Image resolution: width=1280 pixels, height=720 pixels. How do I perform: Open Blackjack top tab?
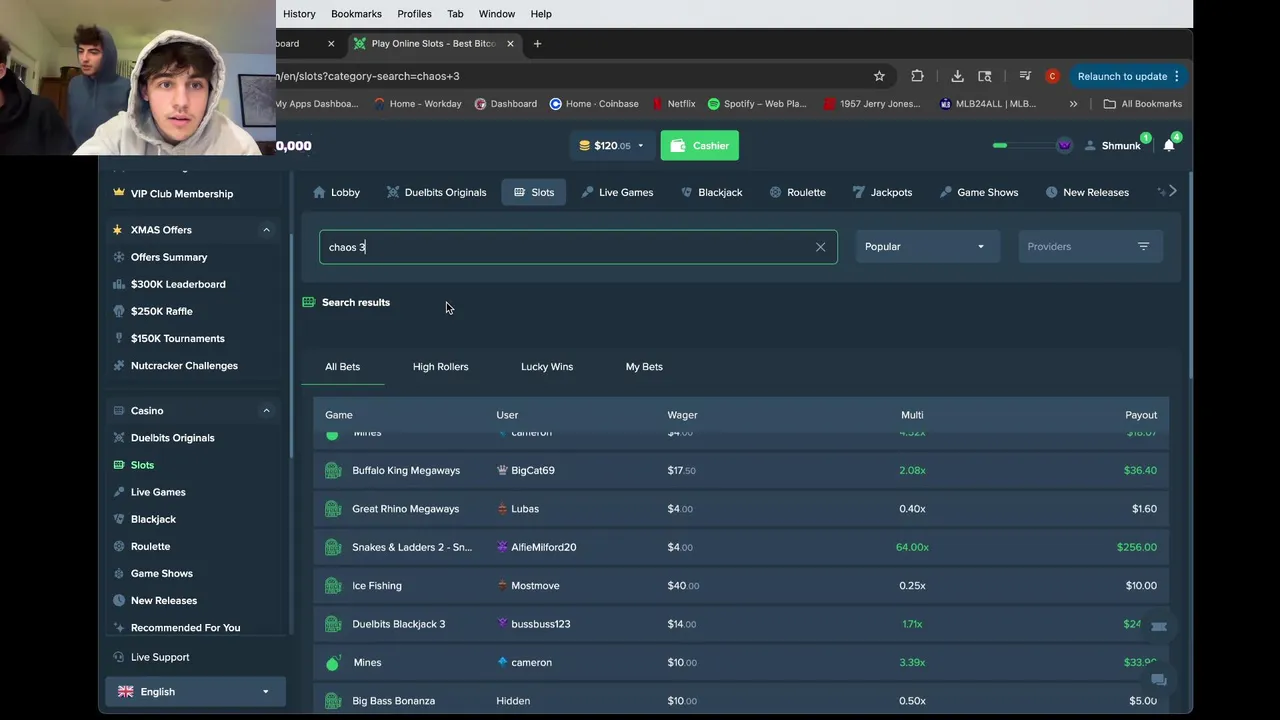[x=711, y=192]
